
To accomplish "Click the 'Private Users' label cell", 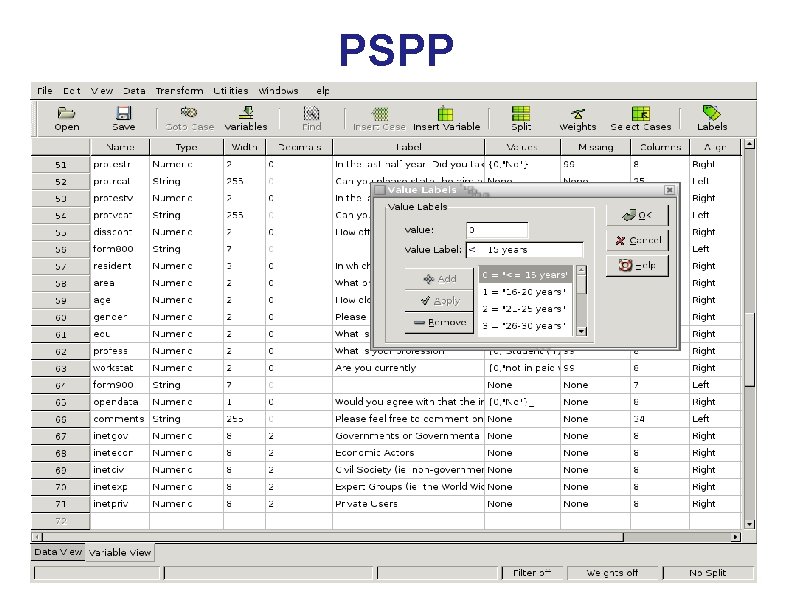I will point(409,504).
